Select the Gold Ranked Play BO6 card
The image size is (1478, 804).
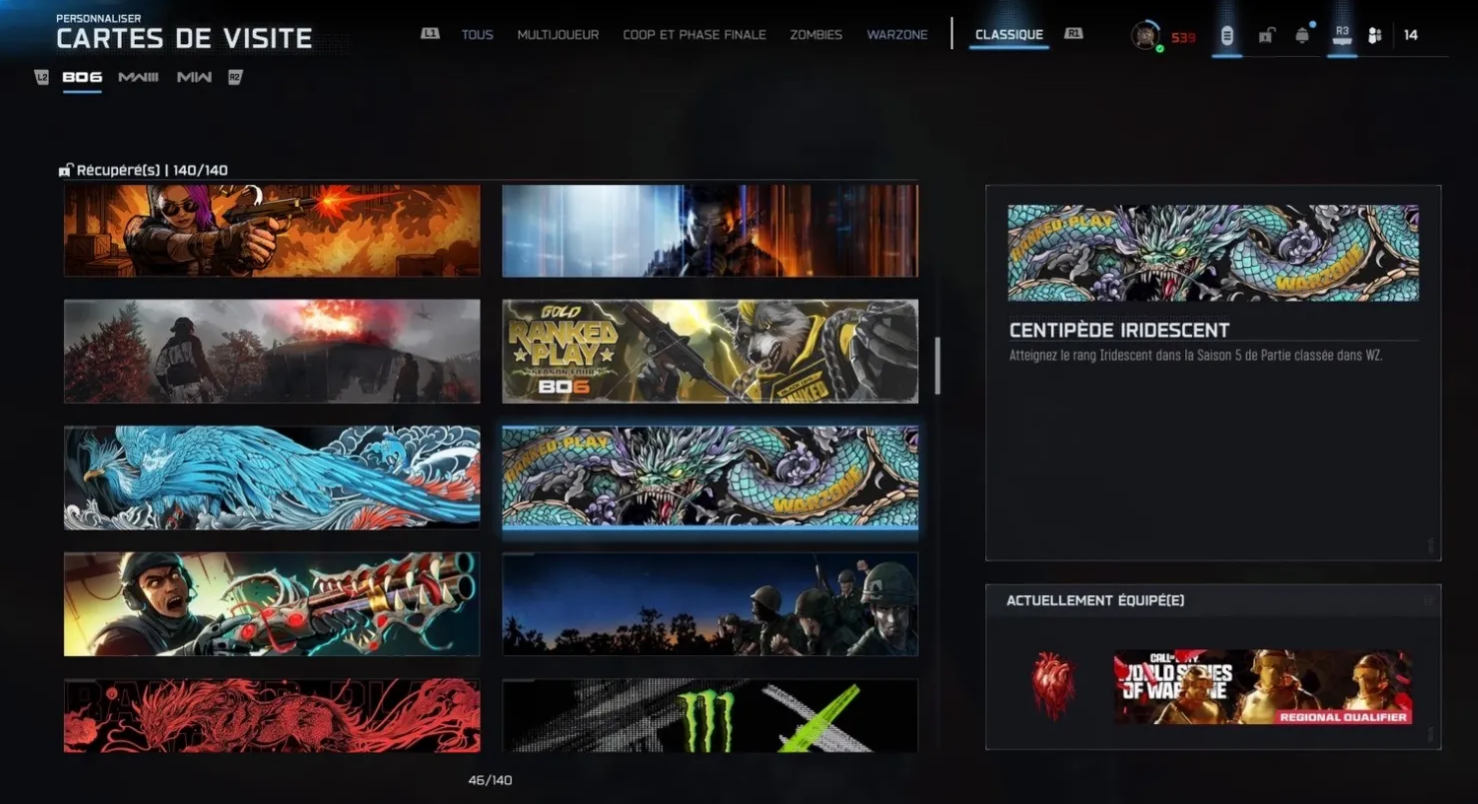click(710, 351)
